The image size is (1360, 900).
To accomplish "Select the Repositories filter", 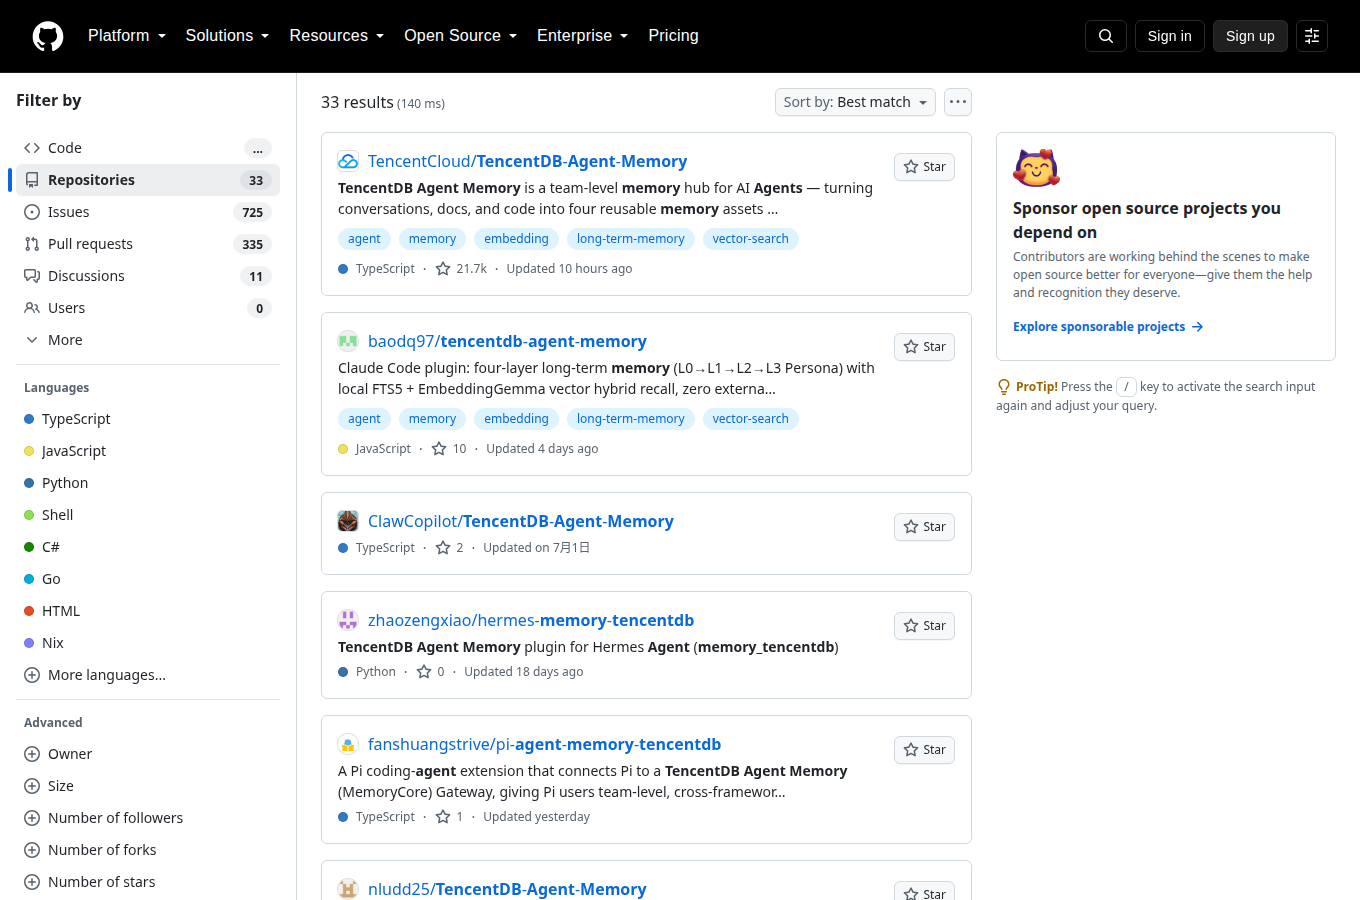I will (x=148, y=180).
